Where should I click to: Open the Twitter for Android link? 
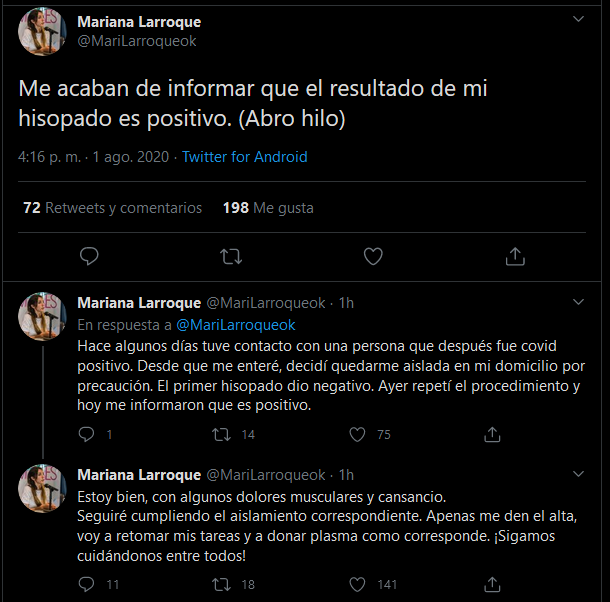(x=245, y=157)
